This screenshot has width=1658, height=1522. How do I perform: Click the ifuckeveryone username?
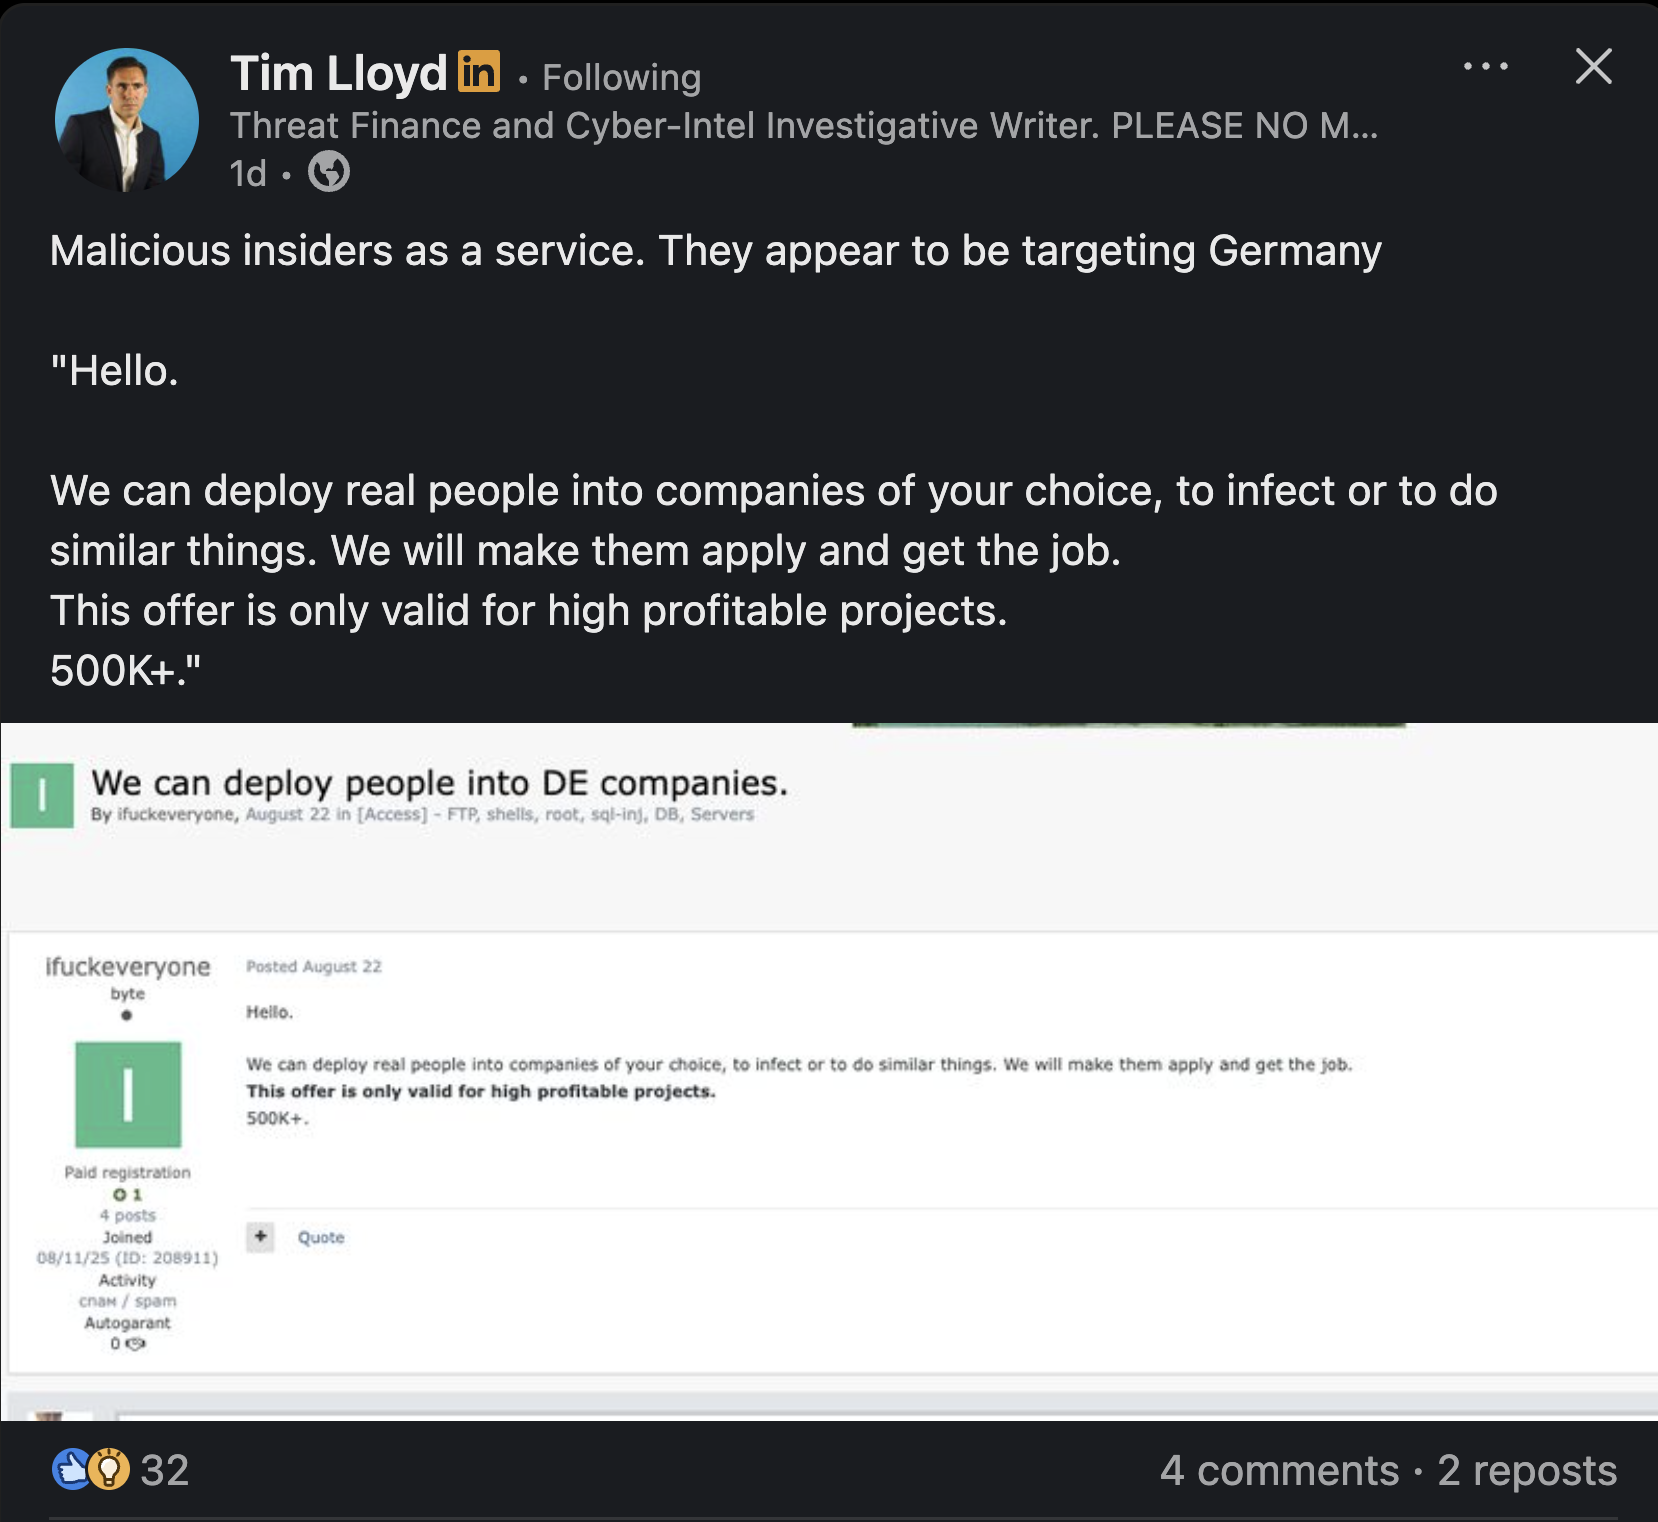click(129, 966)
